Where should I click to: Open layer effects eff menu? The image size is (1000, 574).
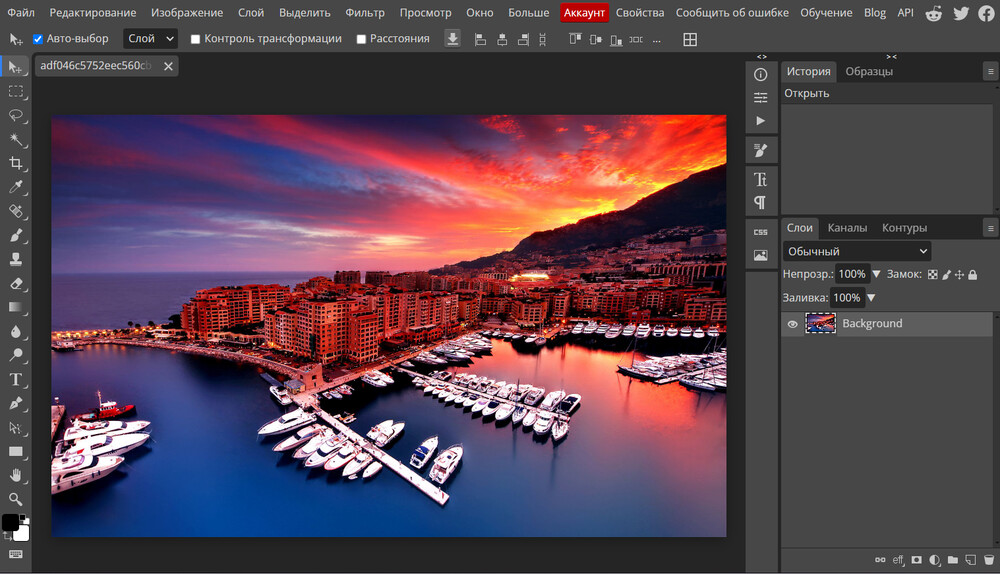click(898, 560)
